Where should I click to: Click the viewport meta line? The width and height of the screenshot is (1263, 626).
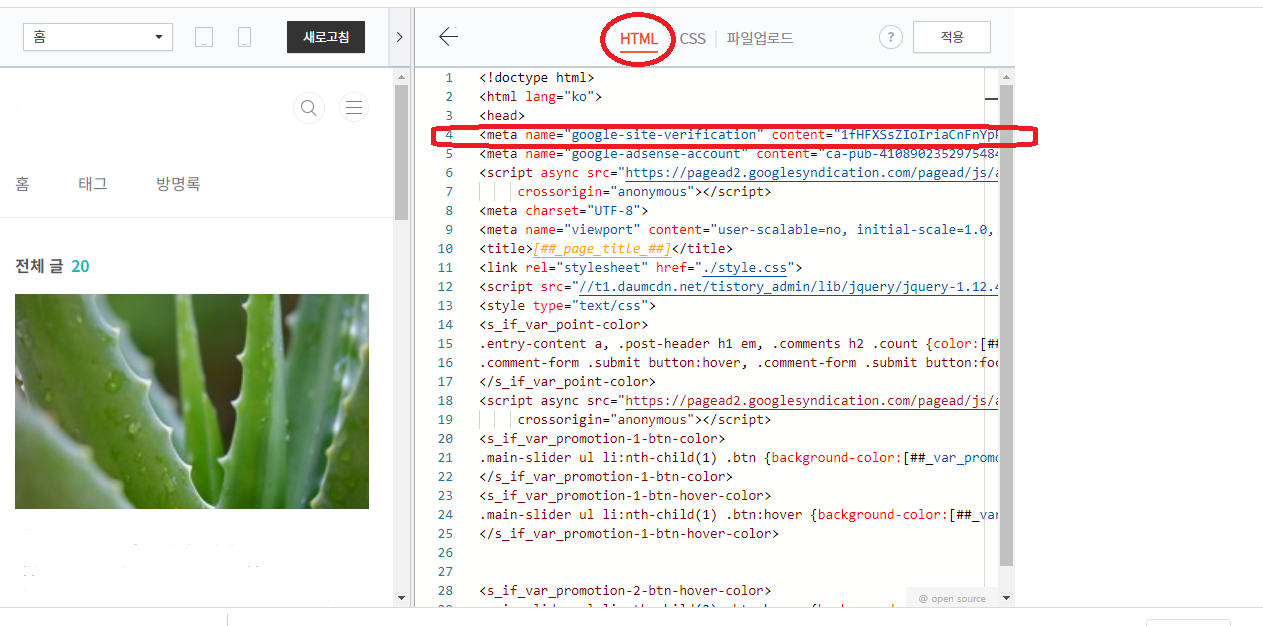(x=739, y=229)
